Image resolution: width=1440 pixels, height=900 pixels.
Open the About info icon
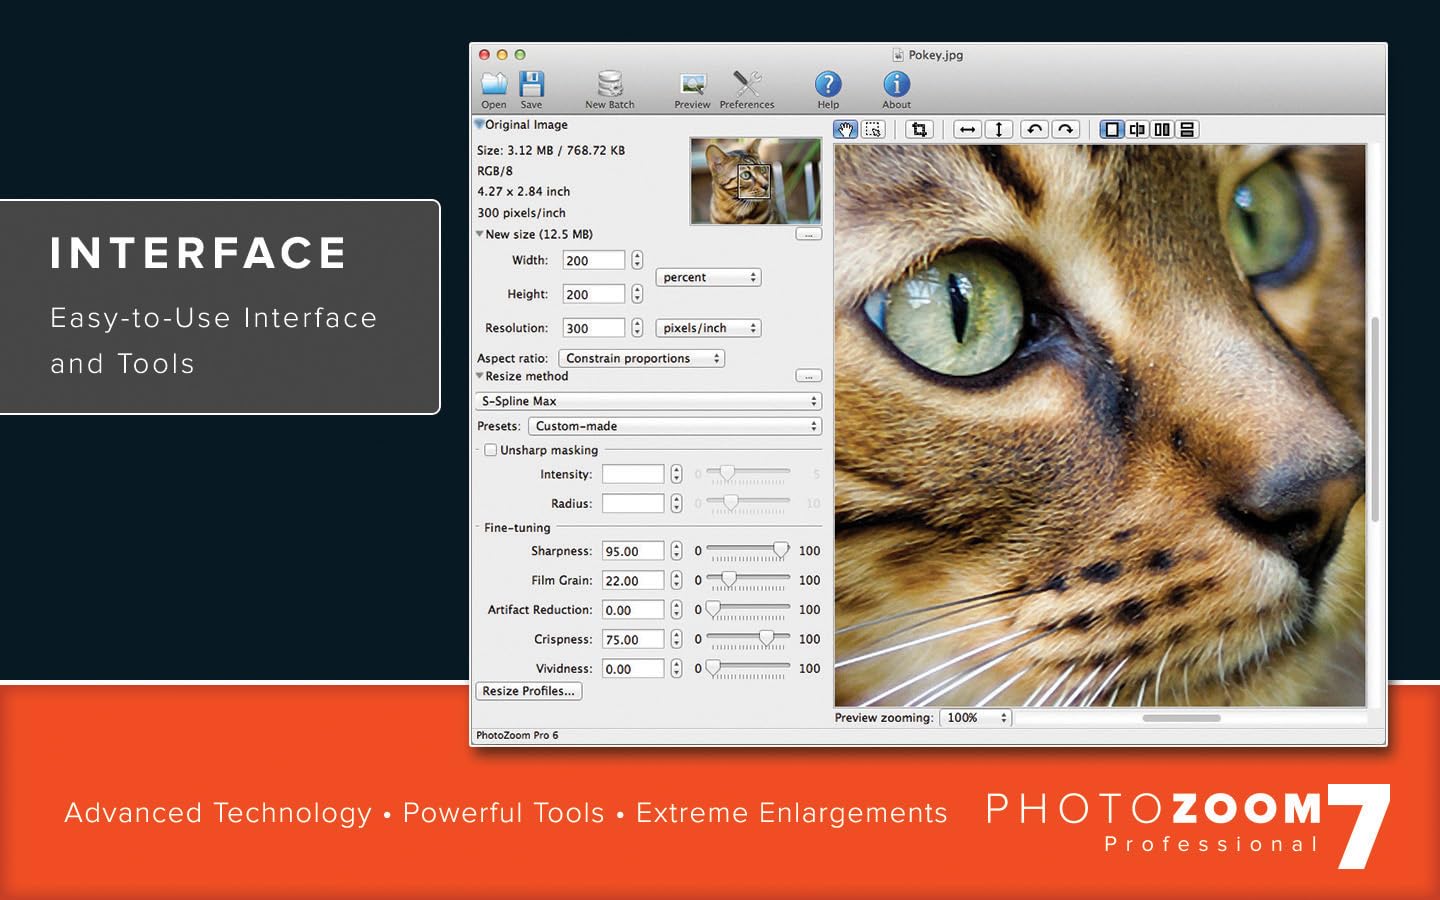tap(896, 84)
